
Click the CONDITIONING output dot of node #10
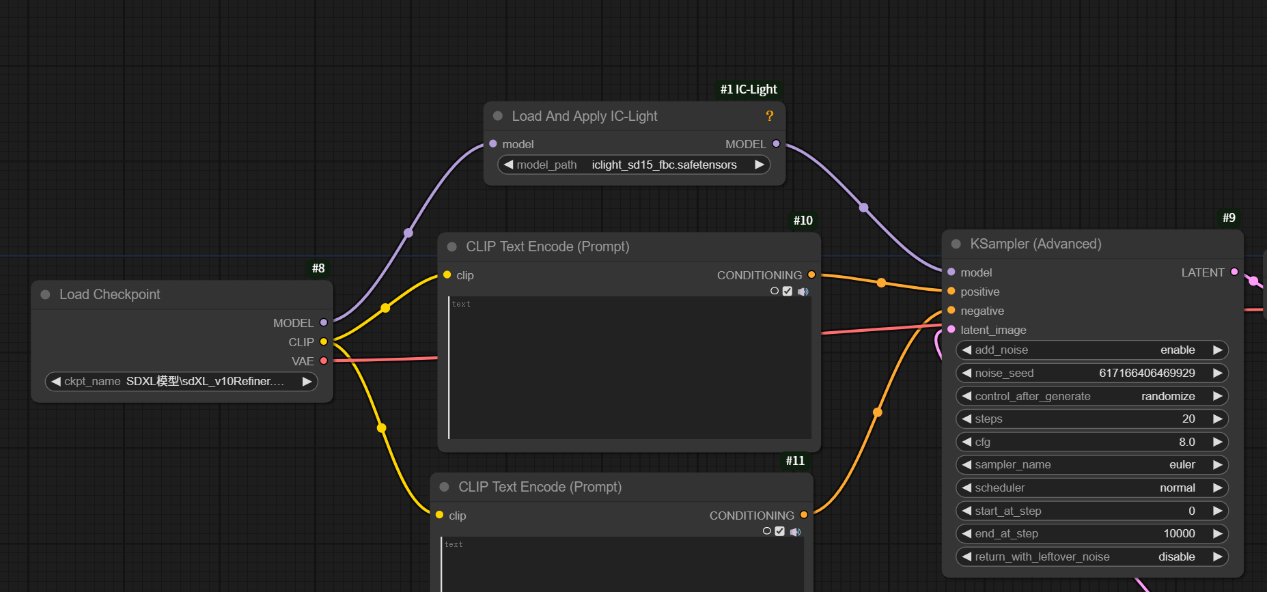(x=811, y=275)
